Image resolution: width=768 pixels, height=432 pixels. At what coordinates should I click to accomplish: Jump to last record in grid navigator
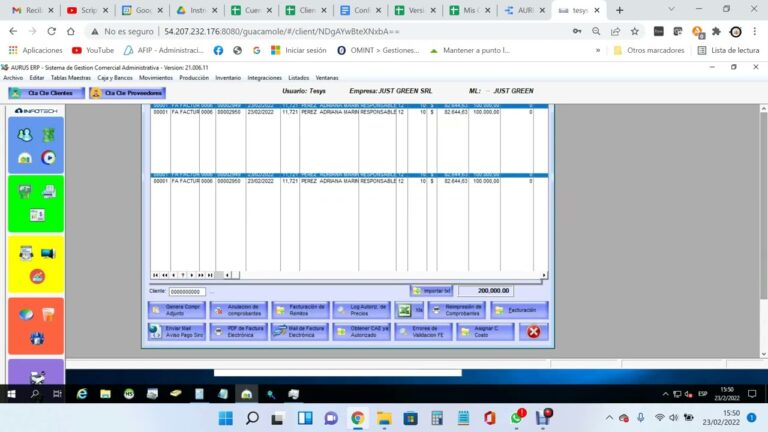point(210,275)
